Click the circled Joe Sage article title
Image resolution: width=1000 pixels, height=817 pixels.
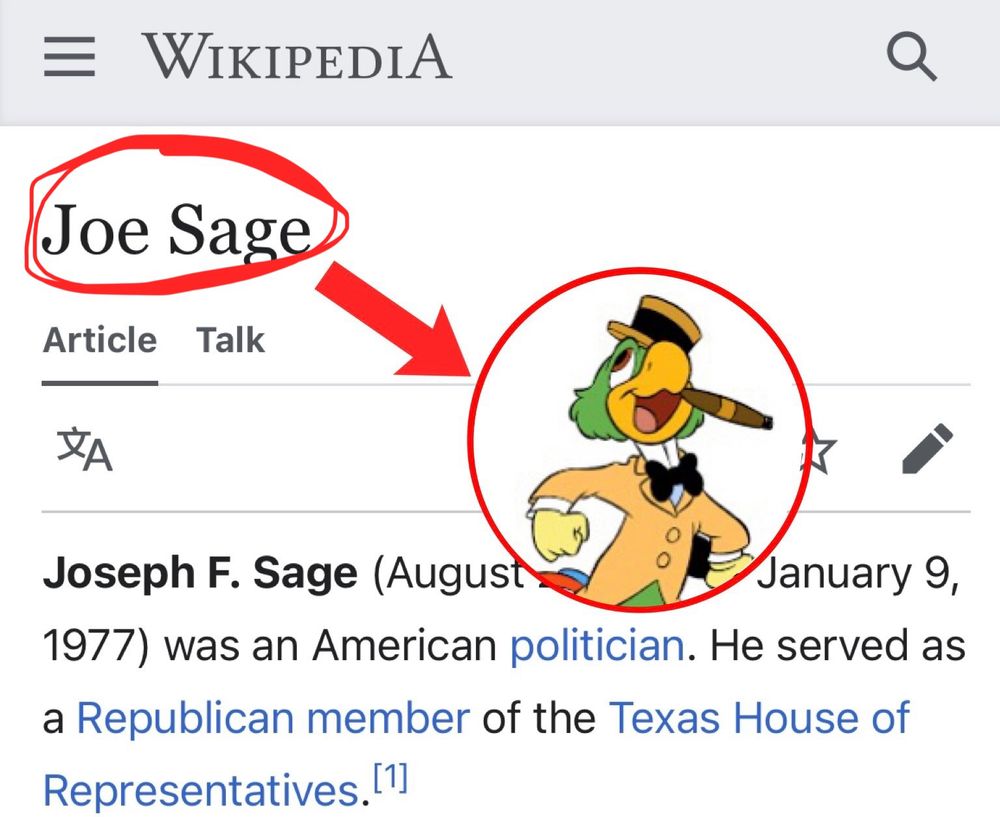180,228
